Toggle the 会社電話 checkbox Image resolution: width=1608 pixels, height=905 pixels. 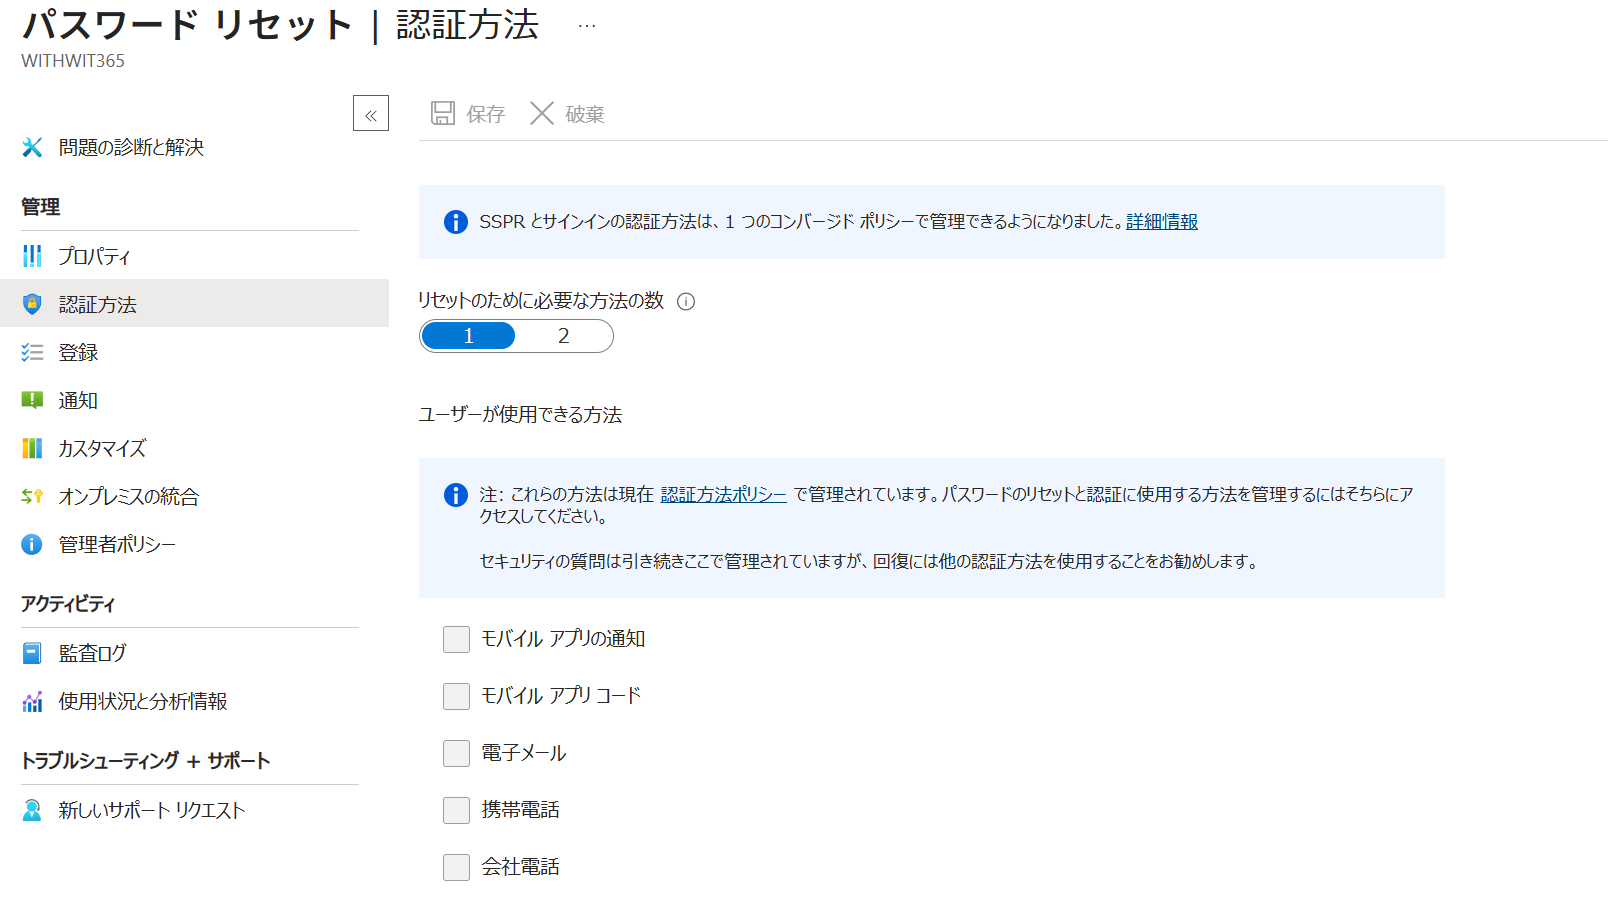tap(456, 867)
